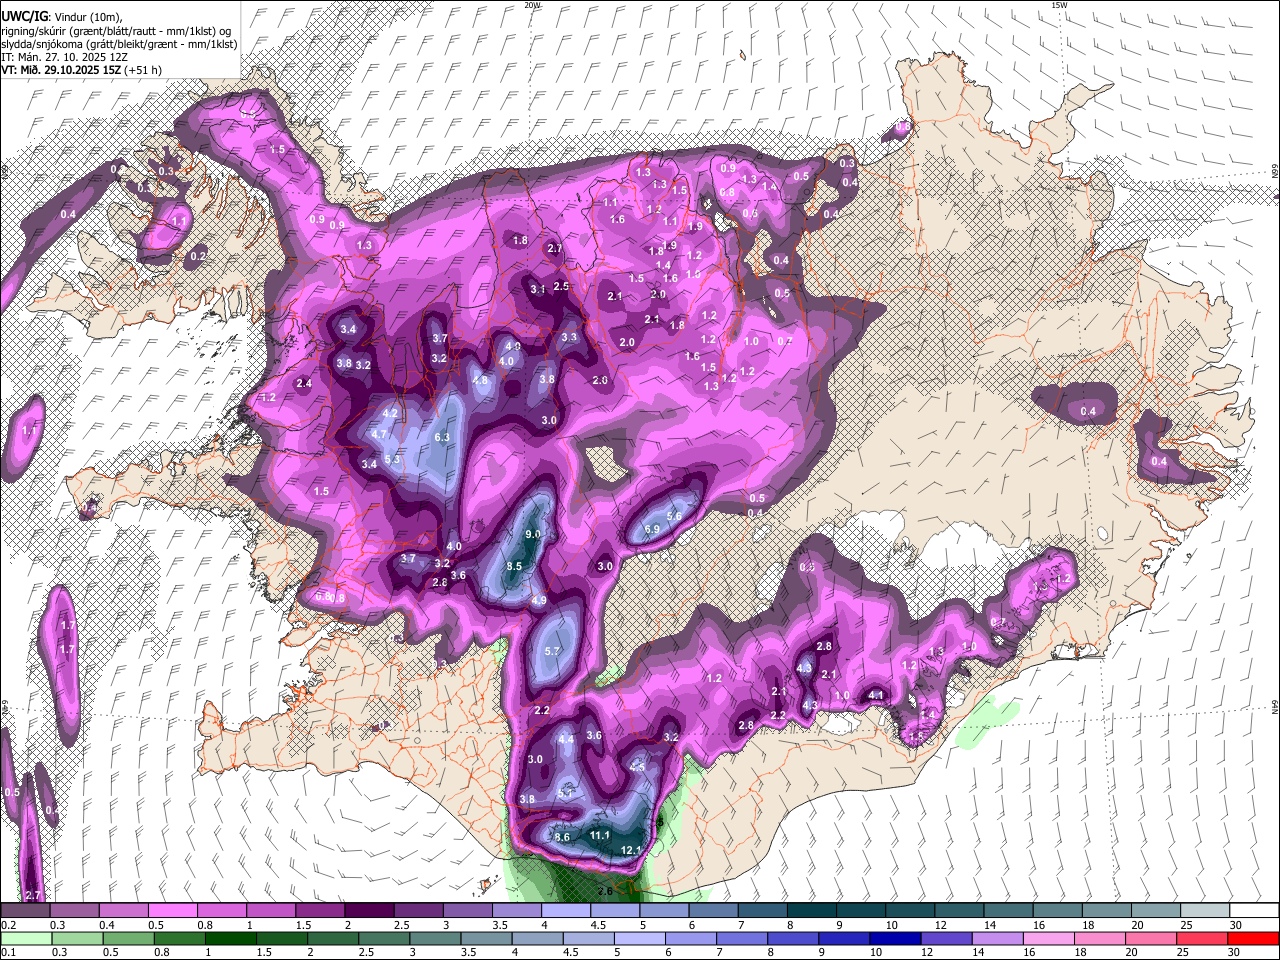Select the upper legend swatch labelled 25

point(1206,911)
